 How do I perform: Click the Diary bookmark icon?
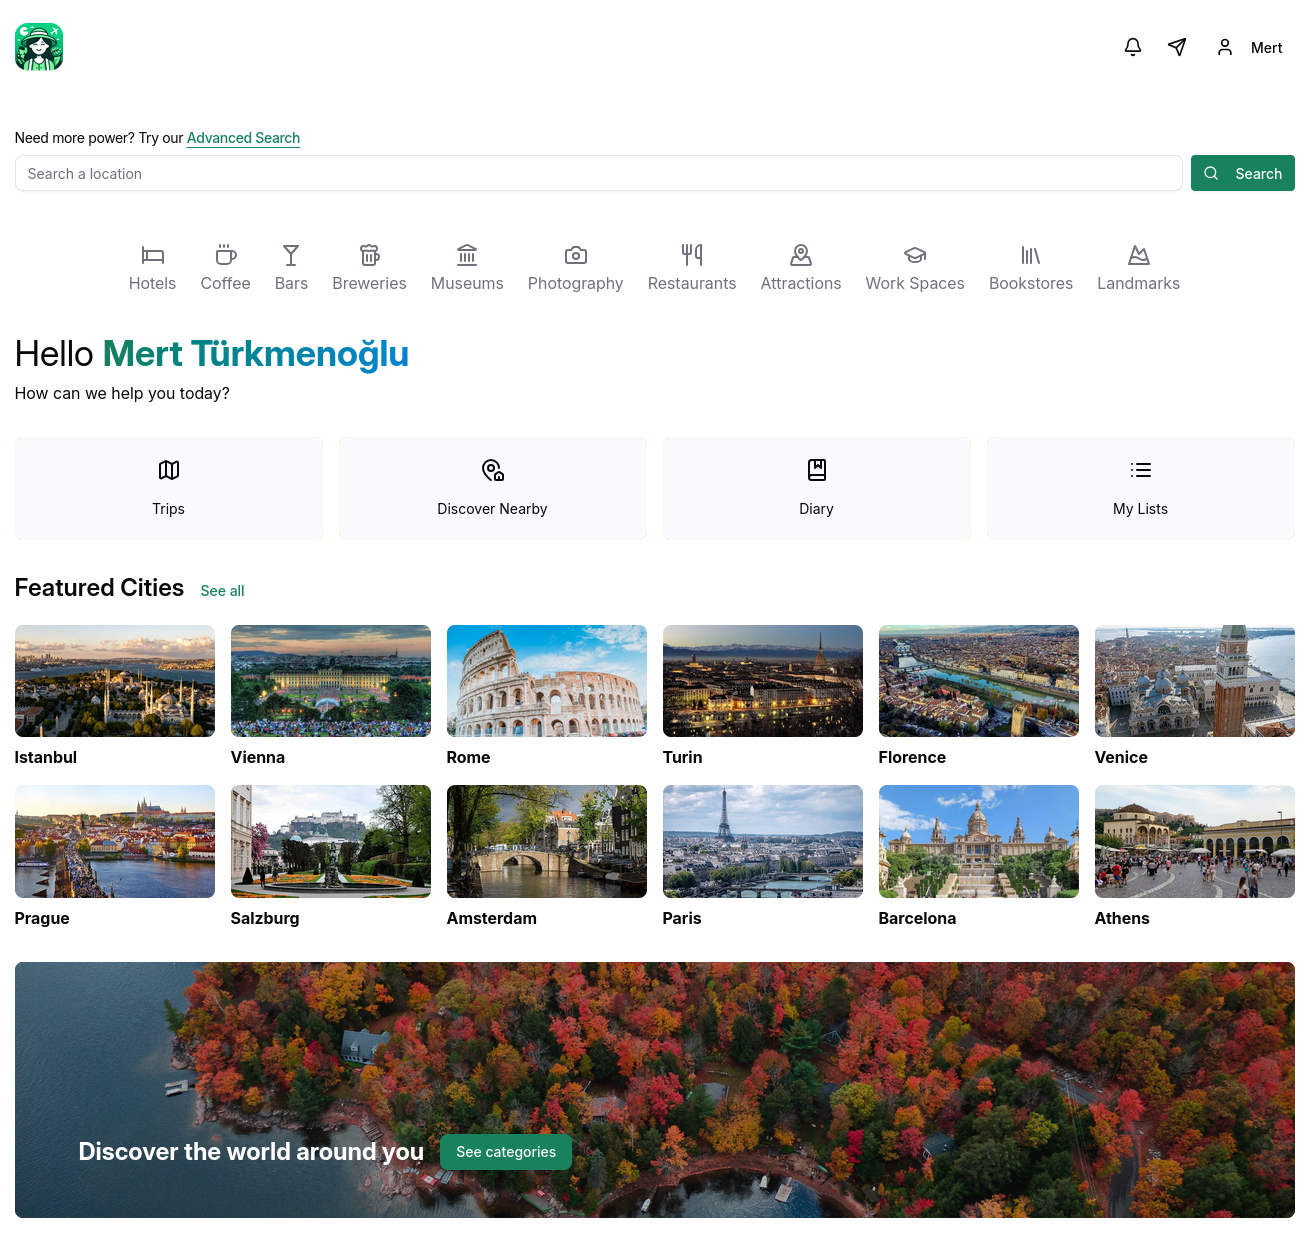(817, 470)
